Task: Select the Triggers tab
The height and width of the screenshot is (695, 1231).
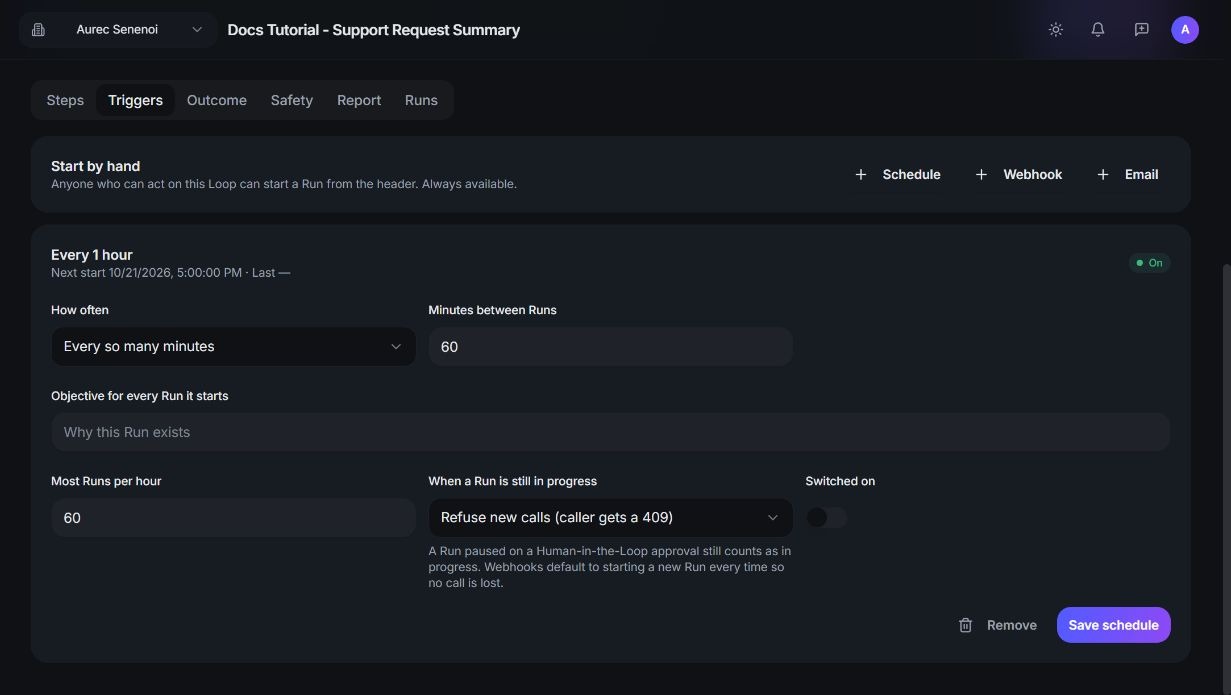Action: 135,100
